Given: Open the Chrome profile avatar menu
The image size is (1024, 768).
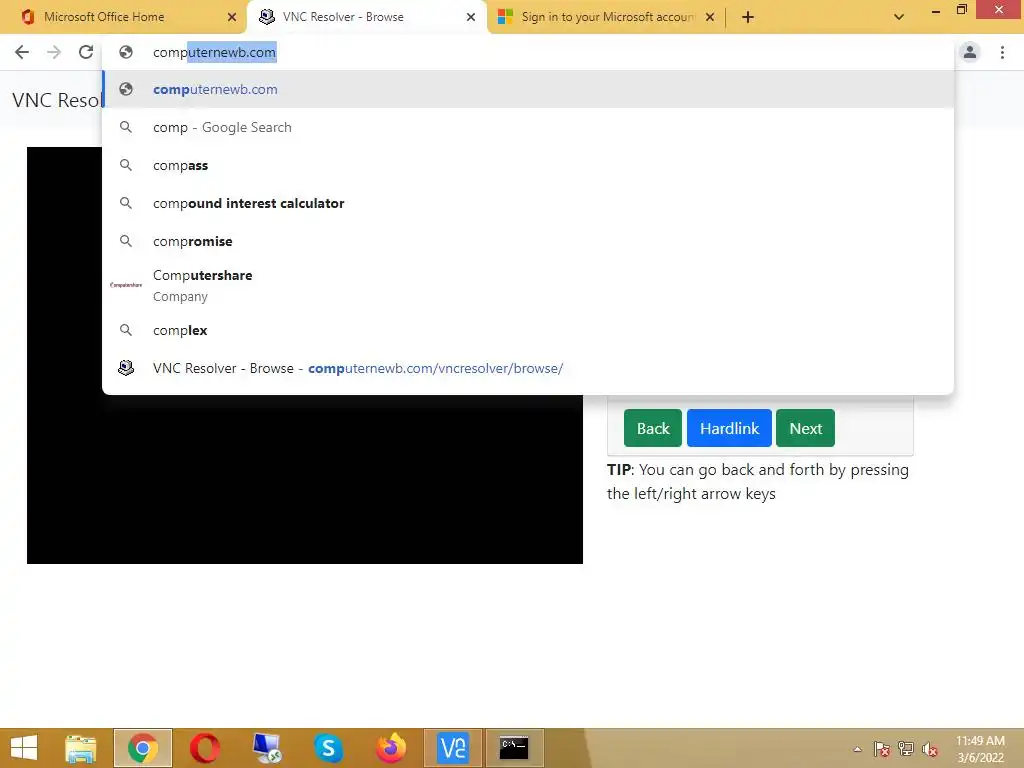Looking at the screenshot, I should point(970,52).
